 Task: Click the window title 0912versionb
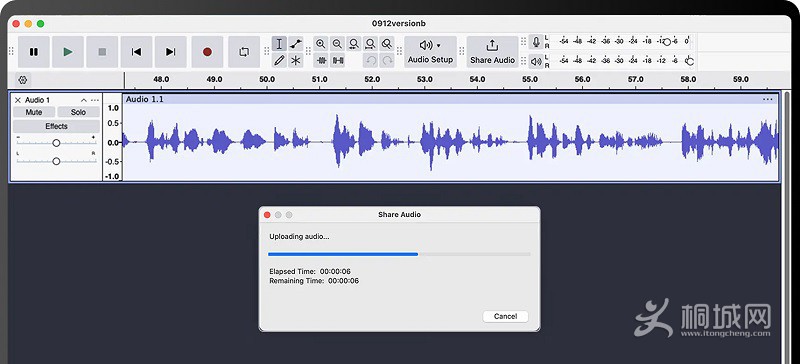pyautogui.click(x=399, y=23)
